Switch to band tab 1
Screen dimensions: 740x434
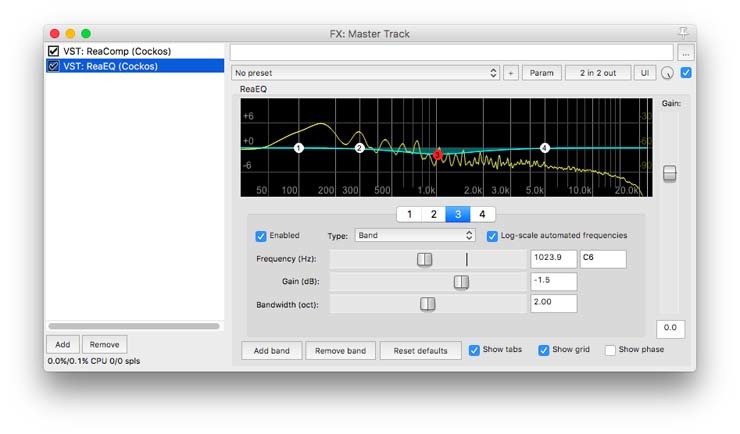coord(409,214)
